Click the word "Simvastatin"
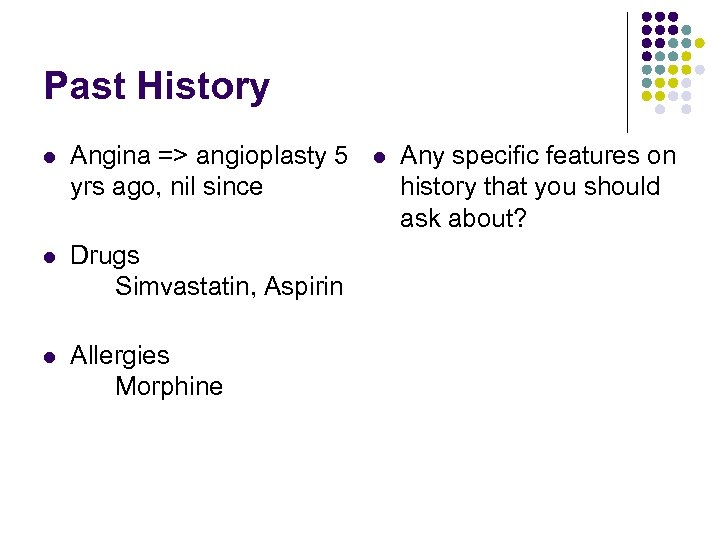This screenshot has height=540, width=720. tap(187, 286)
